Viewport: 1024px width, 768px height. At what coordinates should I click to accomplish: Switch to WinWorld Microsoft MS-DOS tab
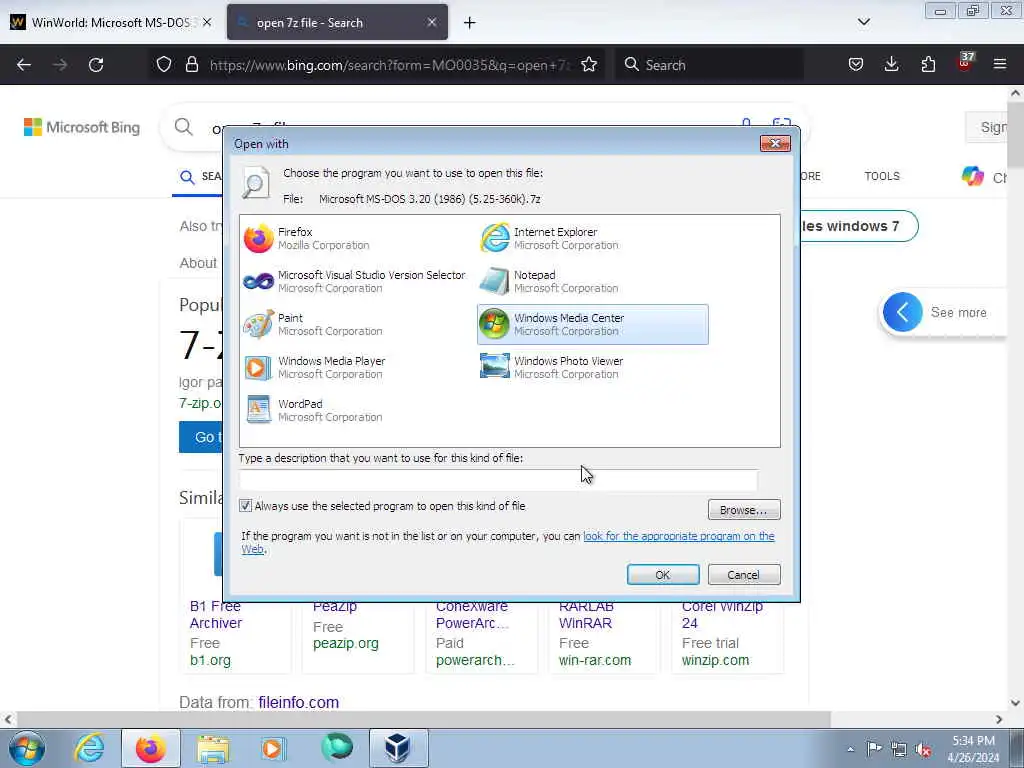point(111,22)
